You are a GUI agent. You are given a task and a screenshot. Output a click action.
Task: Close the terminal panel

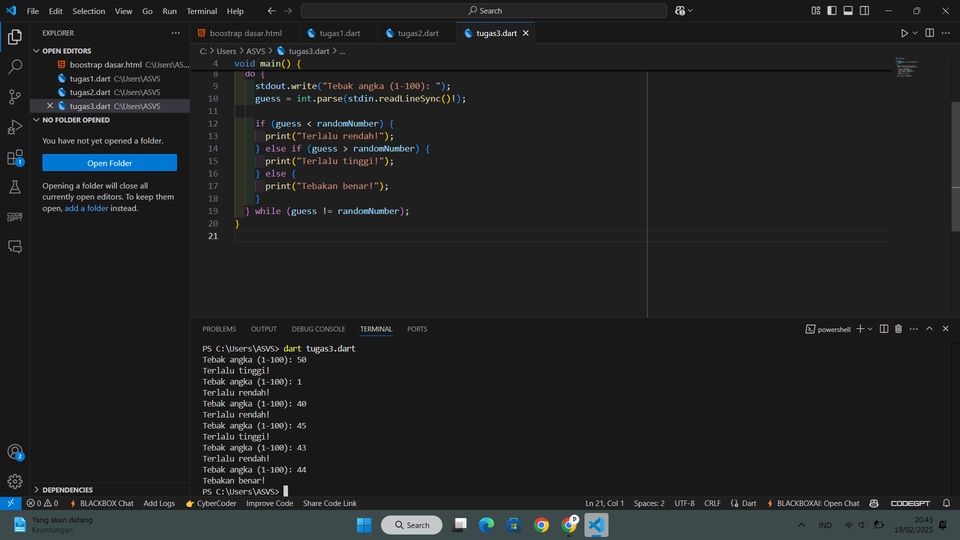pos(945,329)
